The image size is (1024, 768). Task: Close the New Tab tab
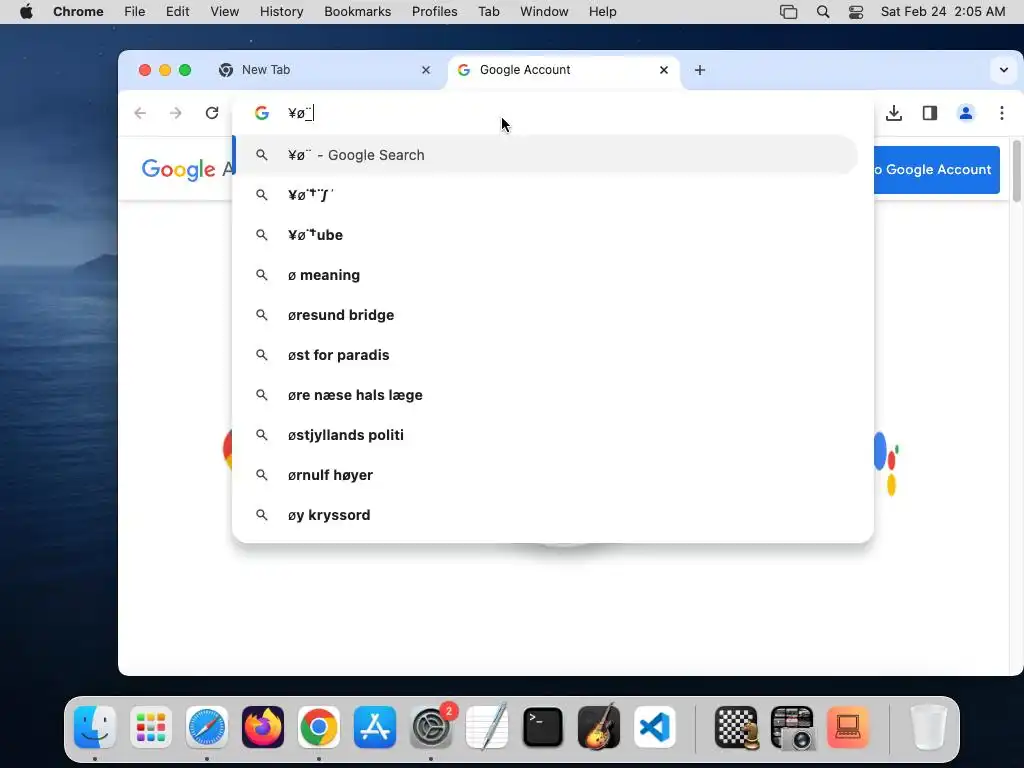426,70
